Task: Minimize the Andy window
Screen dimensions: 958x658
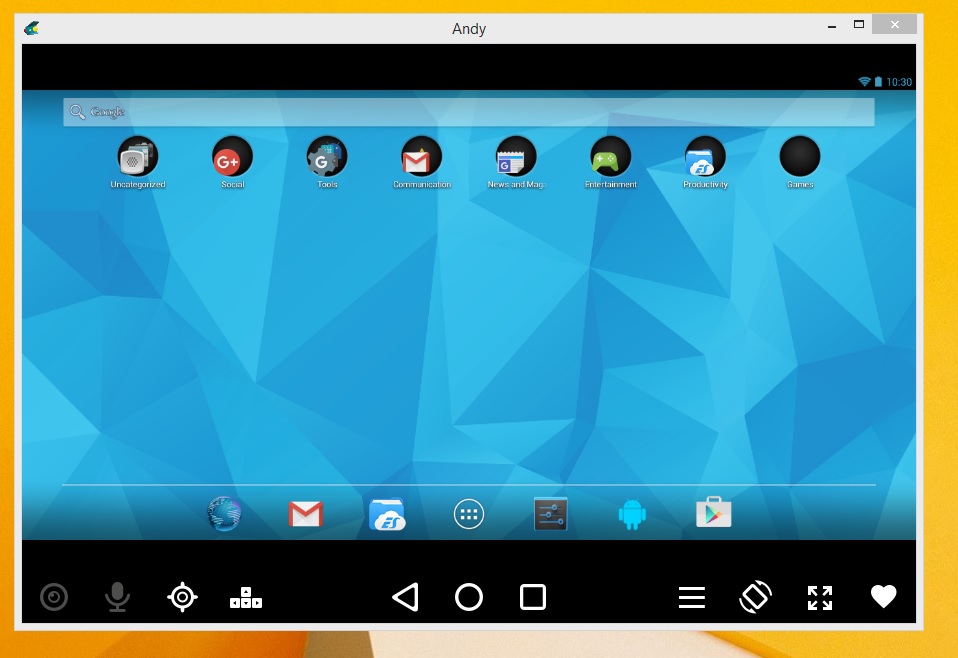Action: click(832, 26)
